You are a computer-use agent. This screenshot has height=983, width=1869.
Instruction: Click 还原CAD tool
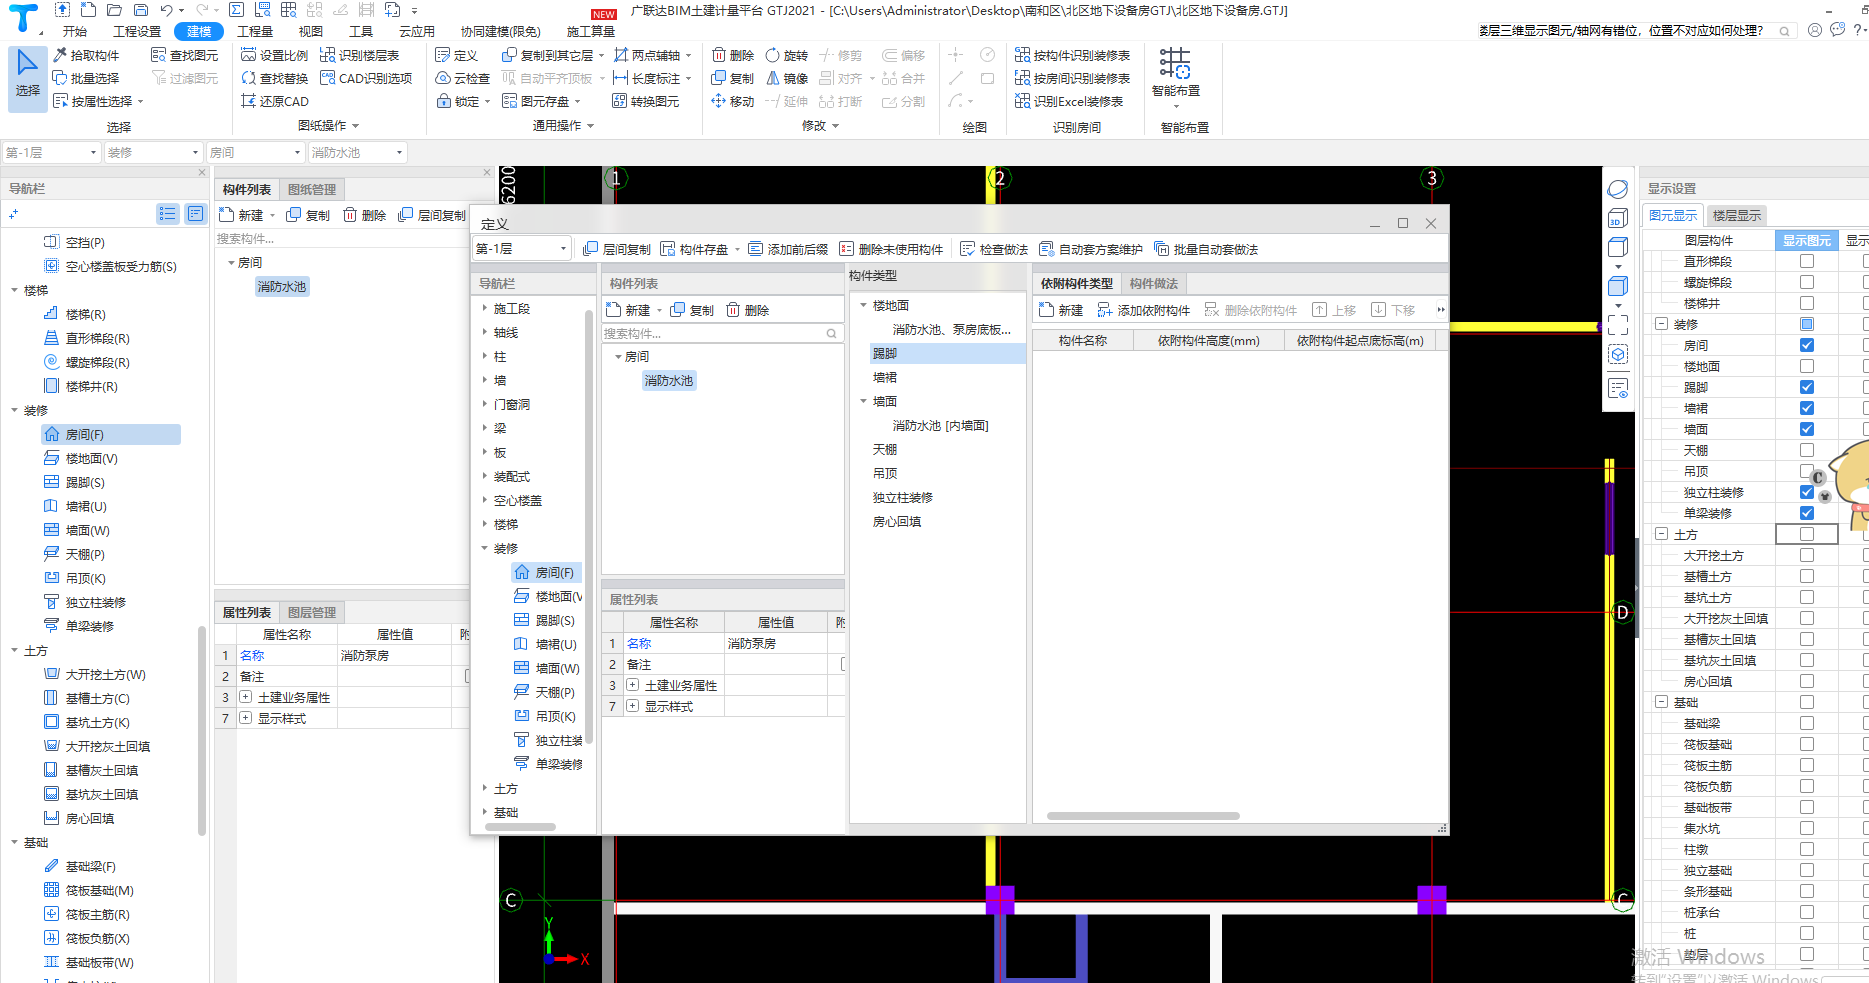click(x=275, y=101)
